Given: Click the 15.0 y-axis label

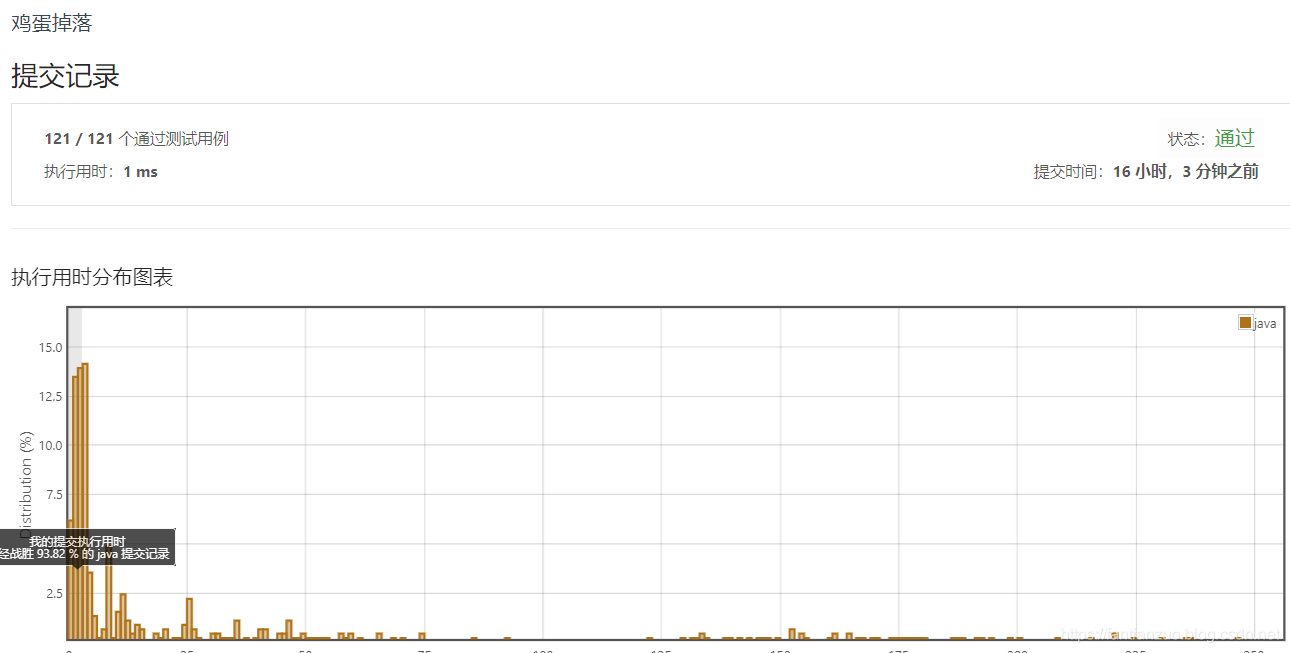Looking at the screenshot, I should point(50,347).
